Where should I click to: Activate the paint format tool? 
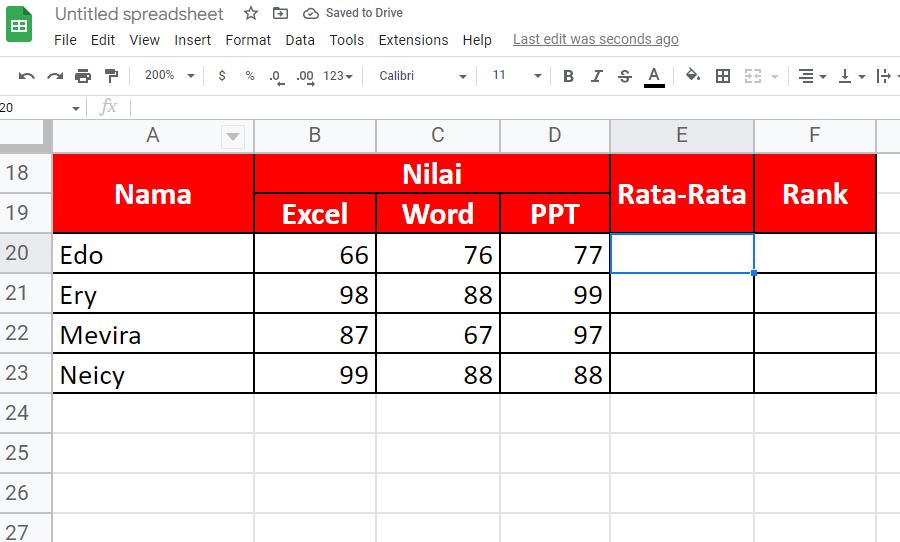111,76
